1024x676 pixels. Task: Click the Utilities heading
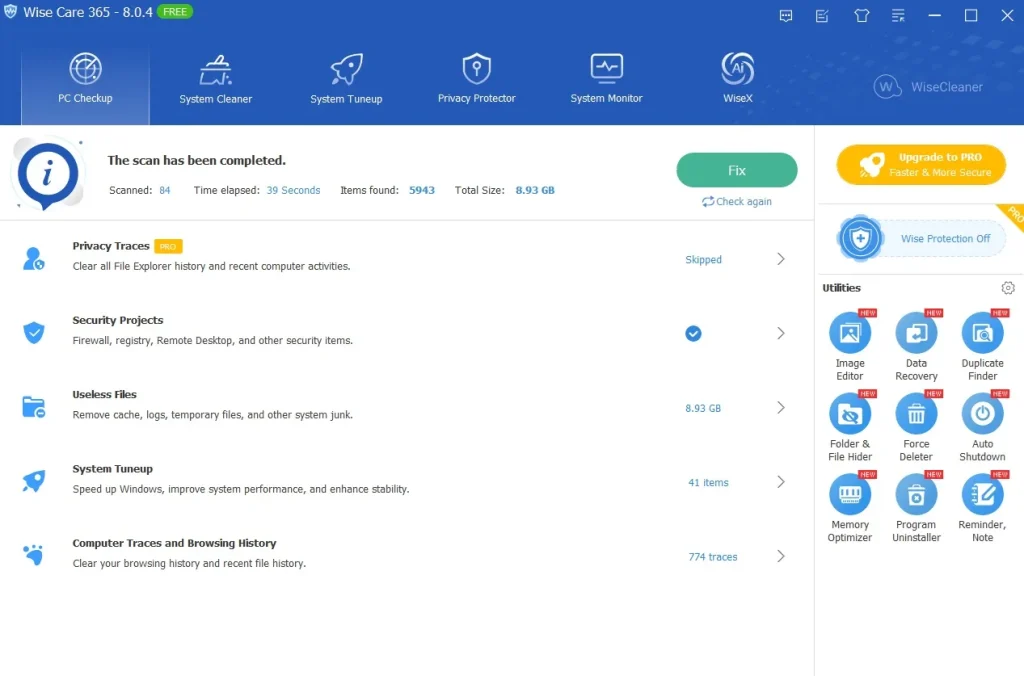click(x=841, y=287)
